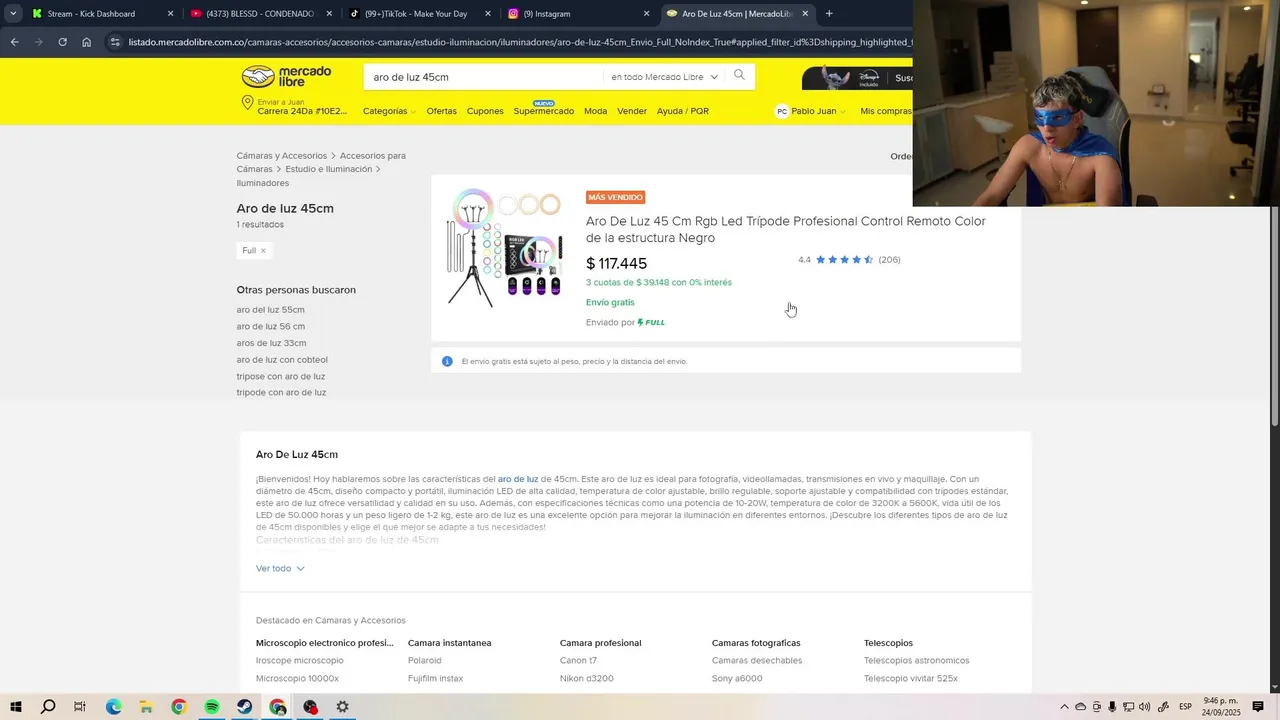Open taskbar search magnifier
The image size is (1280, 720).
(x=47, y=707)
